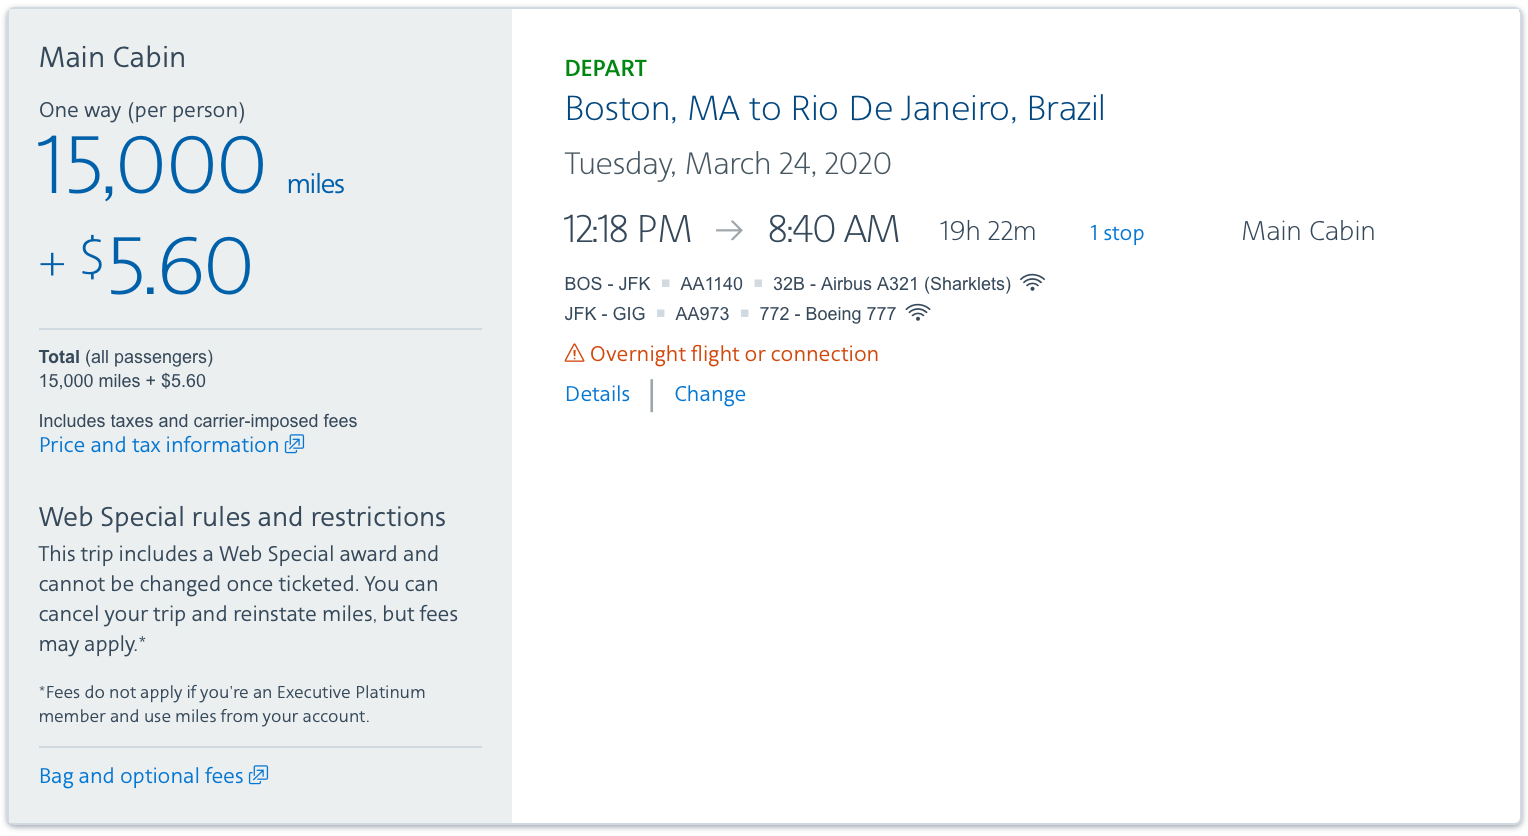
Task: Click the Web Special rules and restrictions heading
Action: (242, 517)
